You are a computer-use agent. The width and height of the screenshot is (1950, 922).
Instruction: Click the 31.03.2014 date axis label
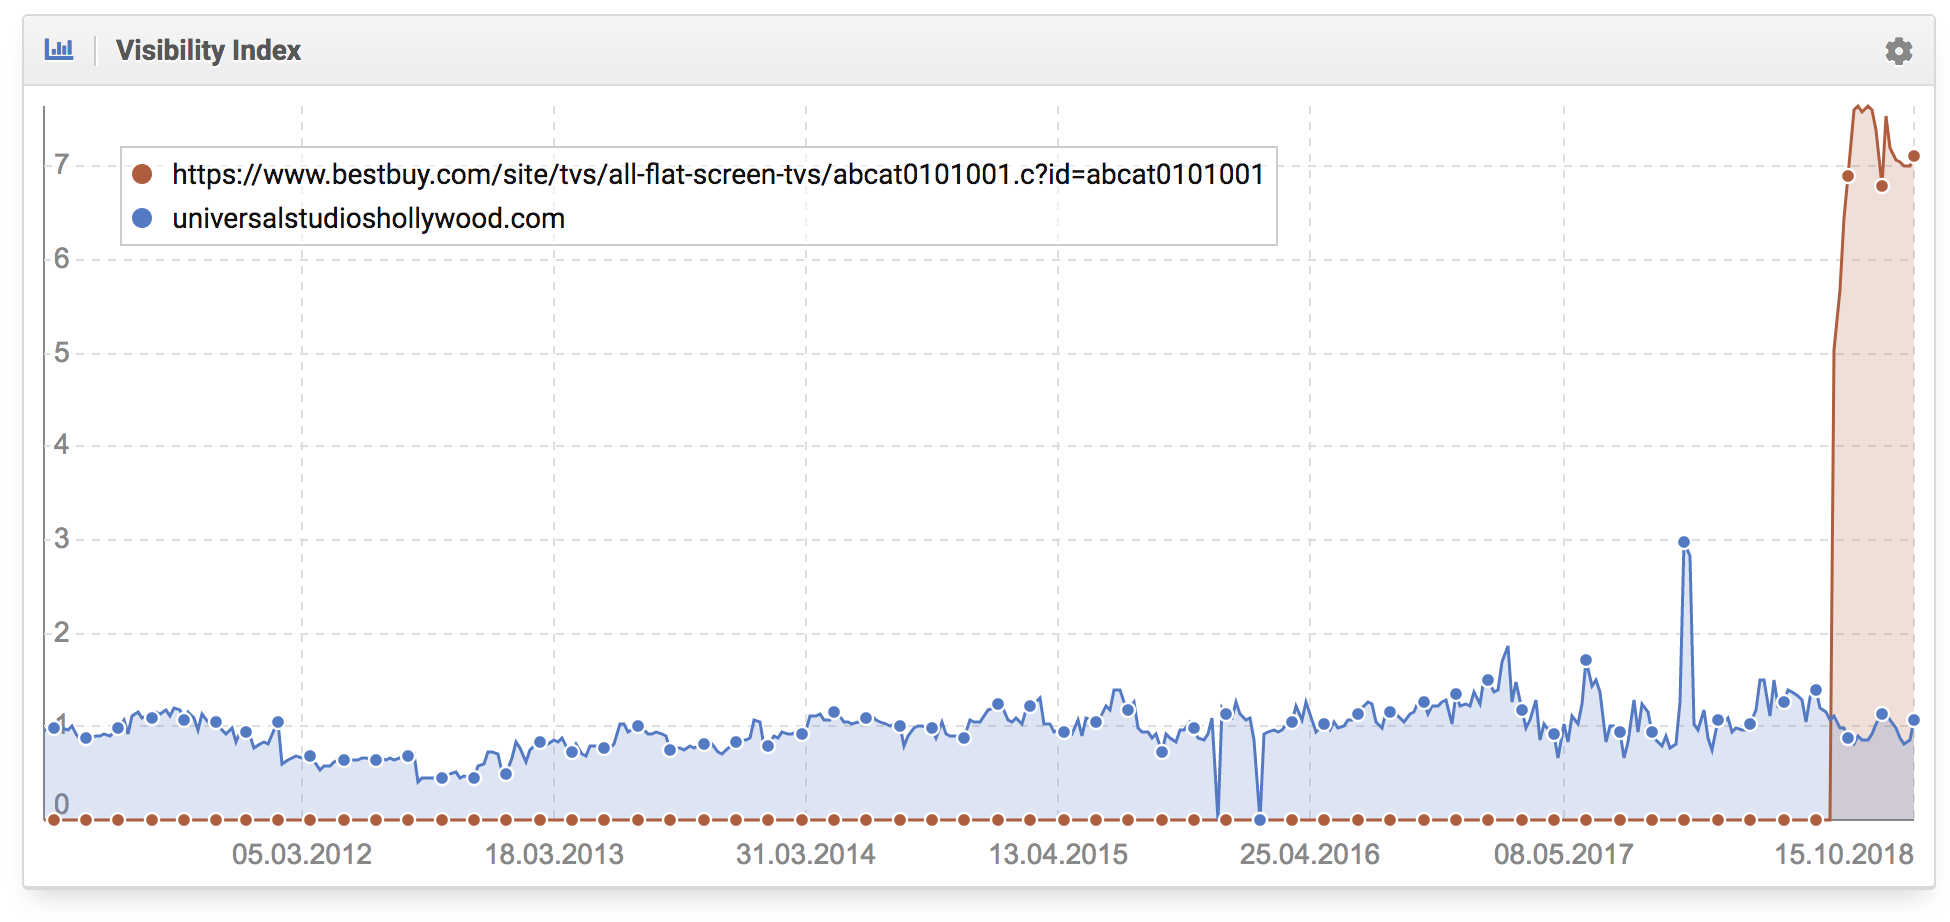806,854
